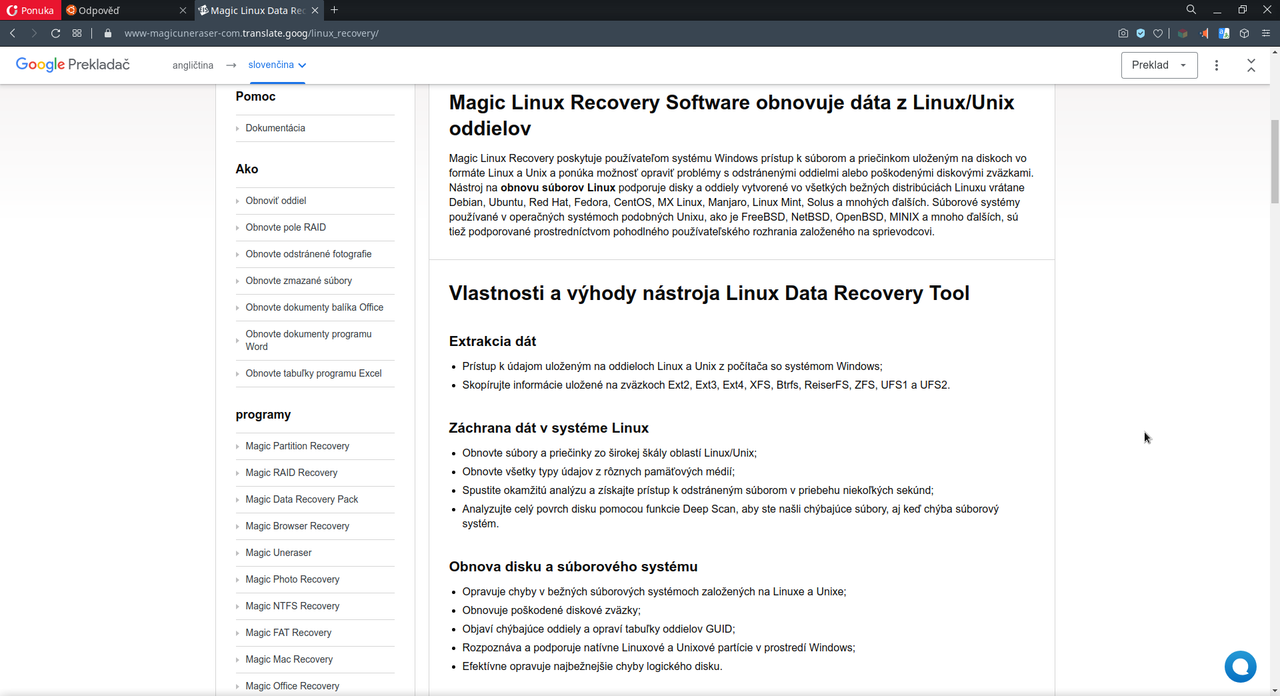This screenshot has height=696, width=1280.
Task: Open Obnovte tabuľky programu Excel link
Action: click(x=314, y=374)
